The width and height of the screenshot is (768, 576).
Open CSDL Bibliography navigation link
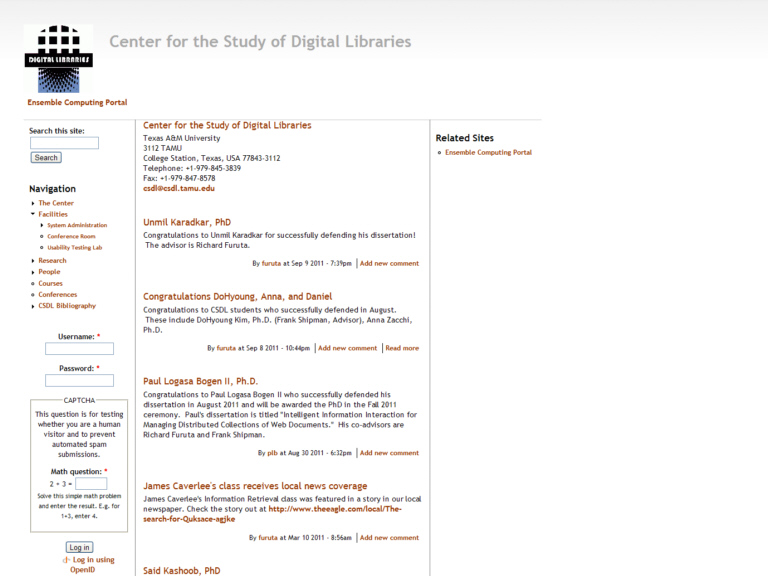[67, 306]
